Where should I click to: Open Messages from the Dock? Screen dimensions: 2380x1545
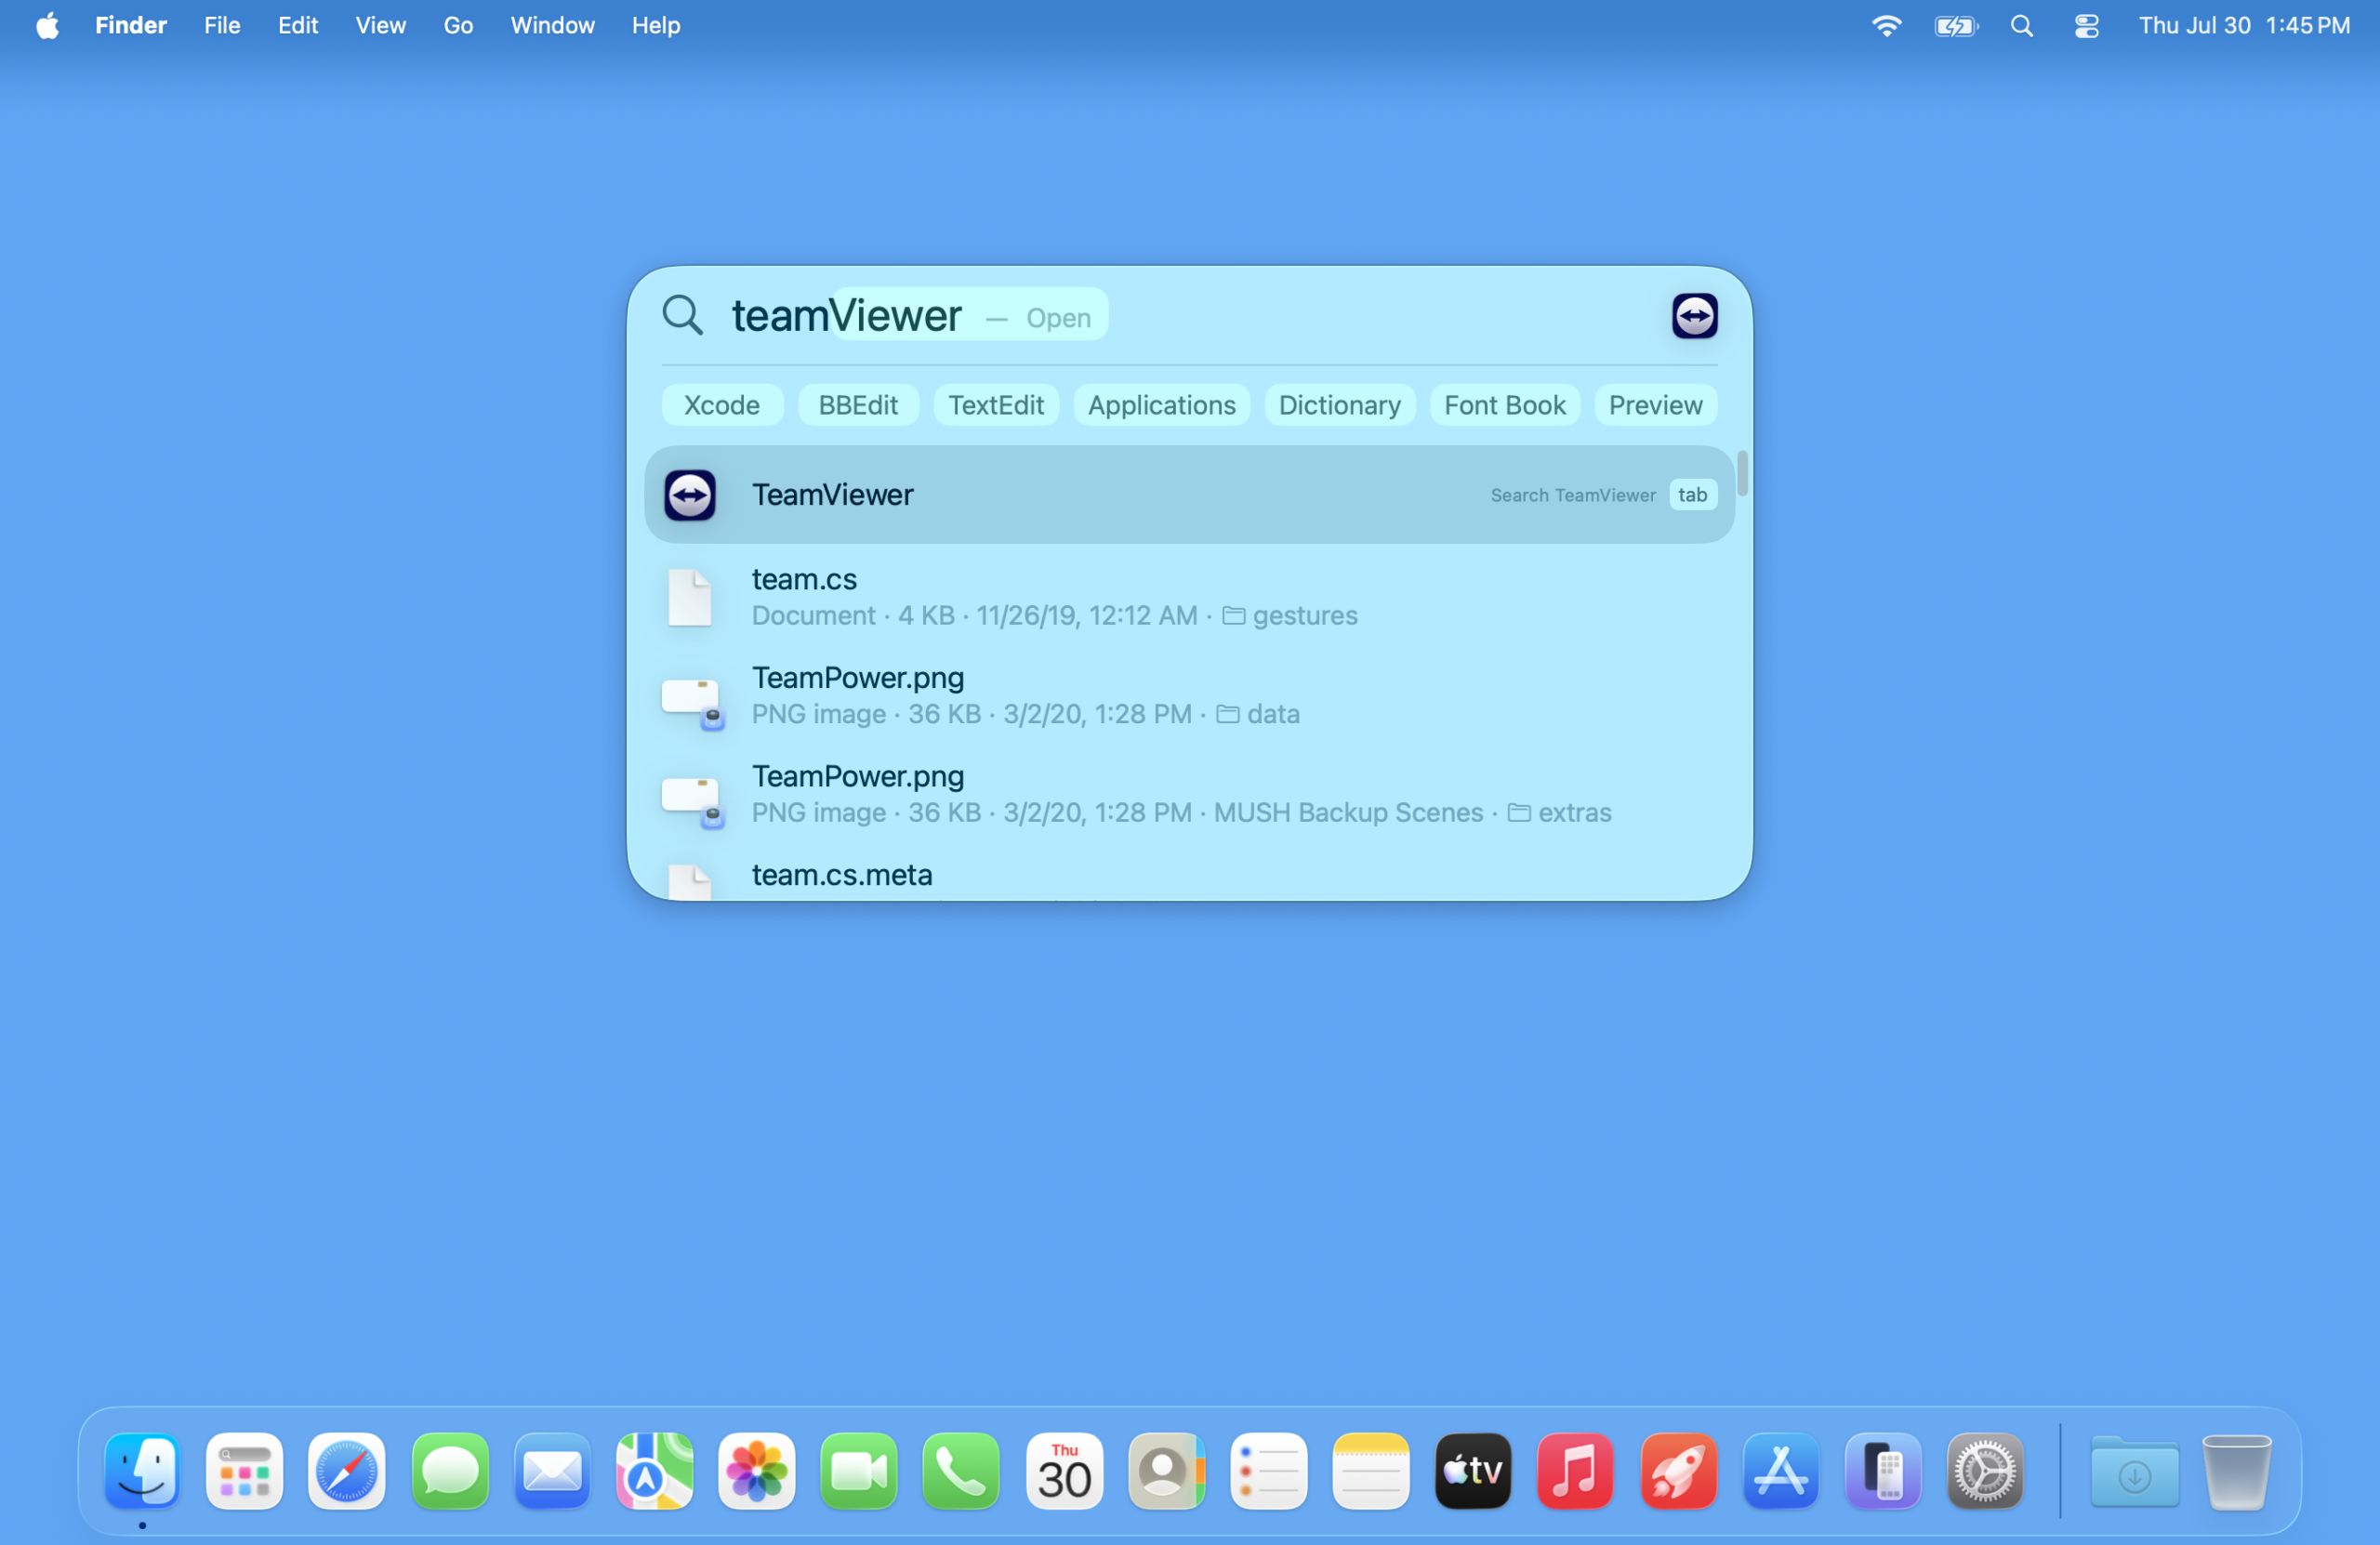450,1471
